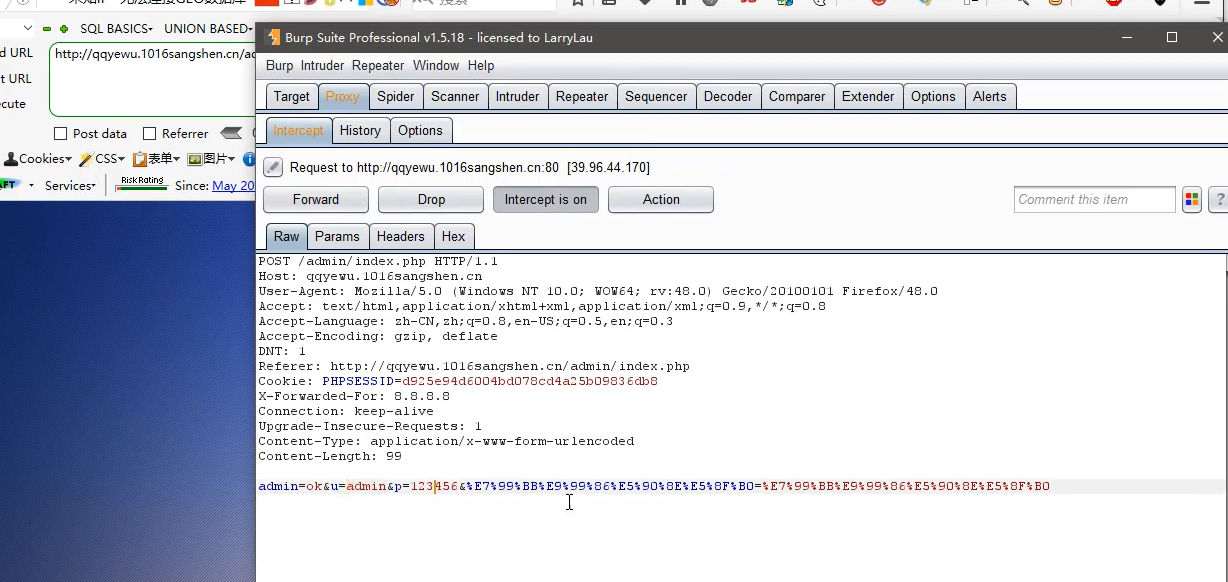Image resolution: width=1228 pixels, height=582 pixels.
Task: Switch to the Decoder tab
Action: (x=728, y=96)
